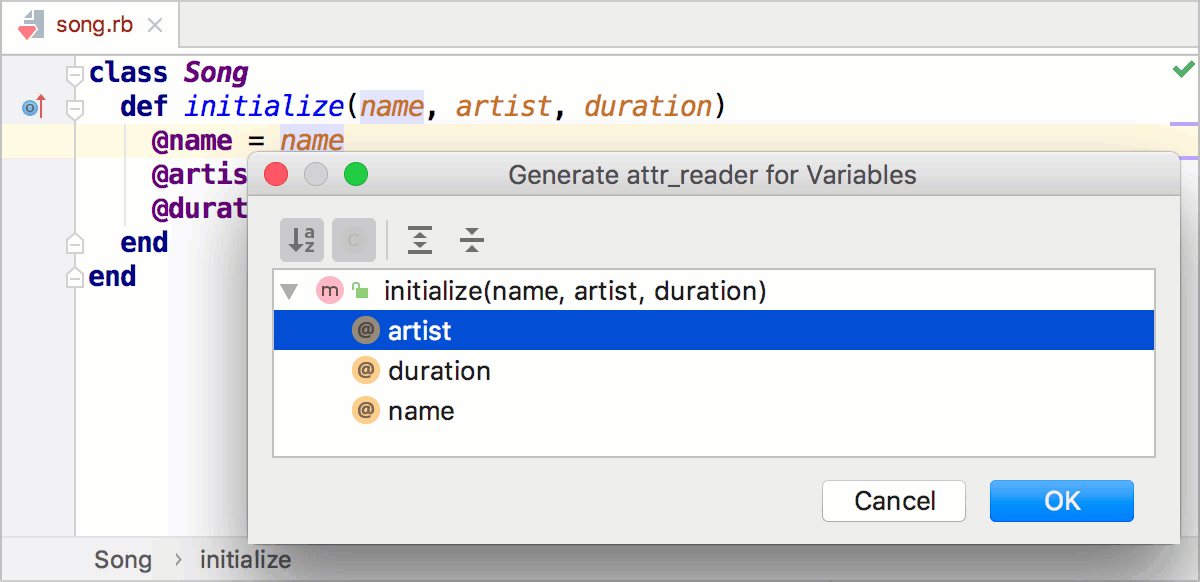Open the Song breadcrumb at the bottom

tap(123, 559)
